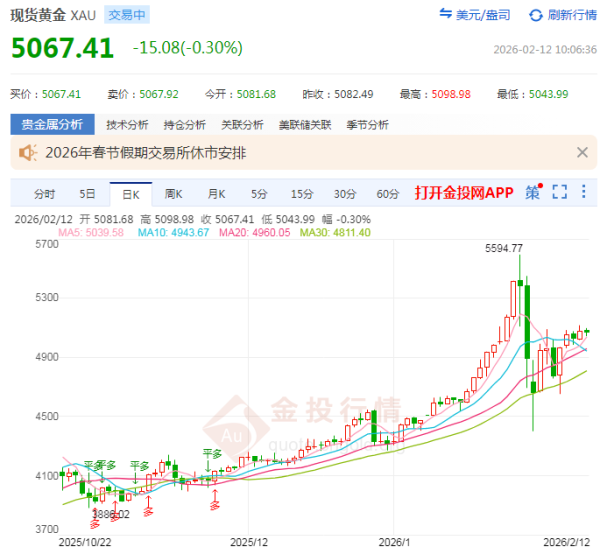Switch to 季节分析 tab
Viewport: 600px width, 547px height.
pos(367,125)
